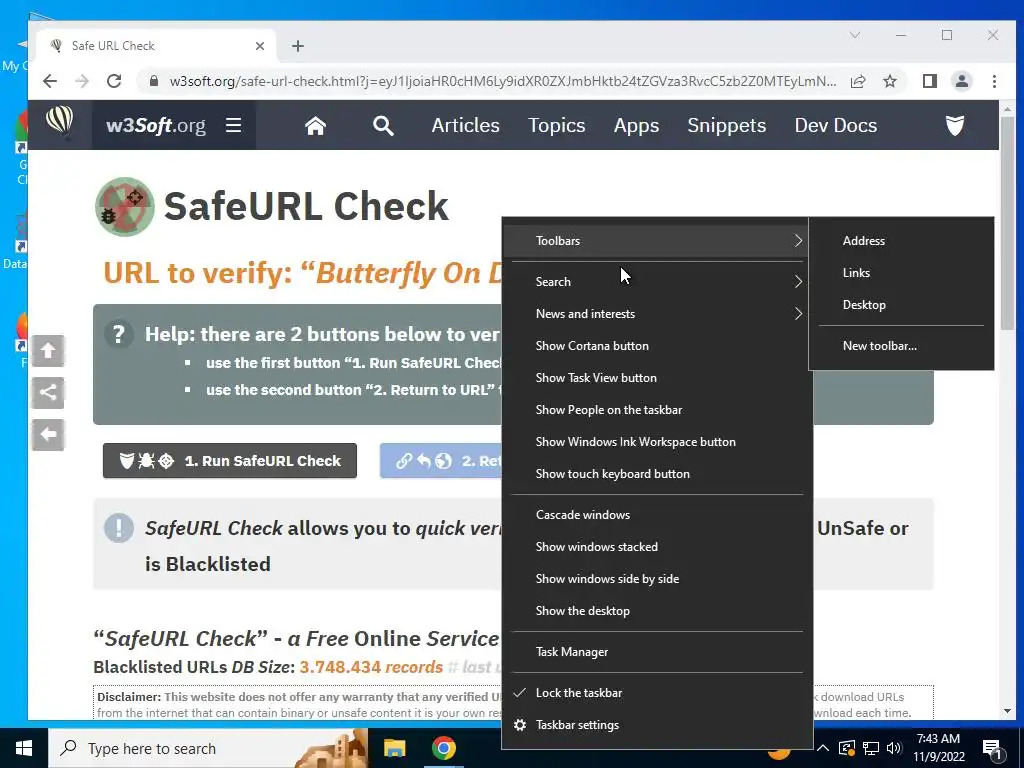Go back with the browser back arrow
The image size is (1024, 768).
(50, 81)
